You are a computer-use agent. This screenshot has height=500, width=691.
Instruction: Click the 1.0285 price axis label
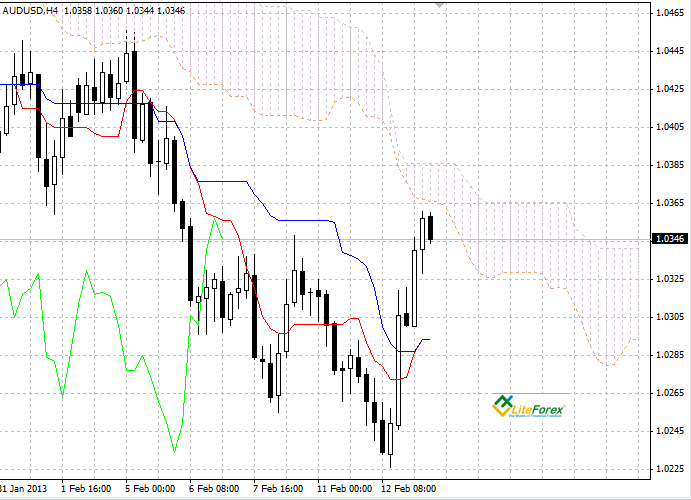[670, 355]
